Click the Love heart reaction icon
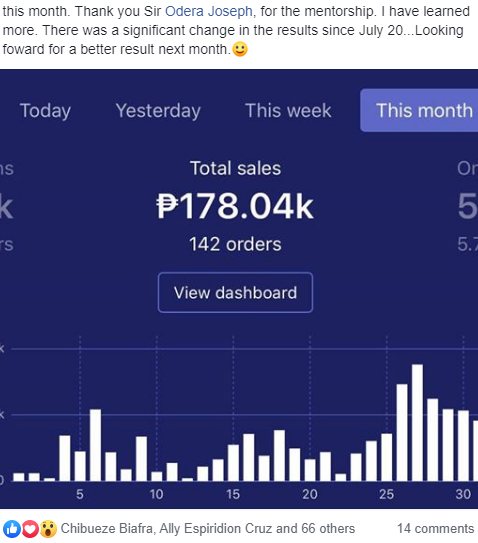The image size is (478, 543). 30,529
